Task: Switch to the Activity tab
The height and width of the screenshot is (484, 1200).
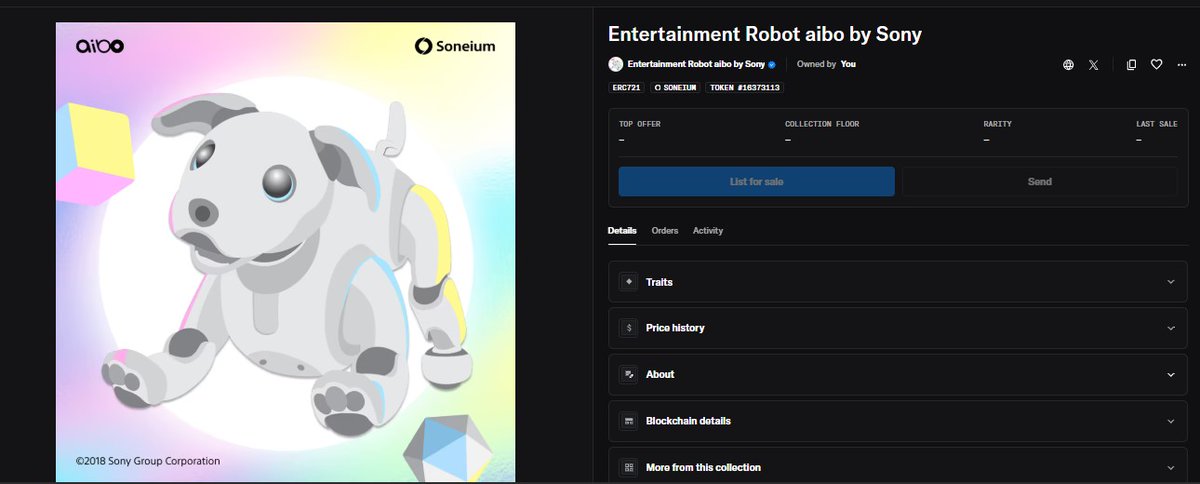Action: pos(708,231)
